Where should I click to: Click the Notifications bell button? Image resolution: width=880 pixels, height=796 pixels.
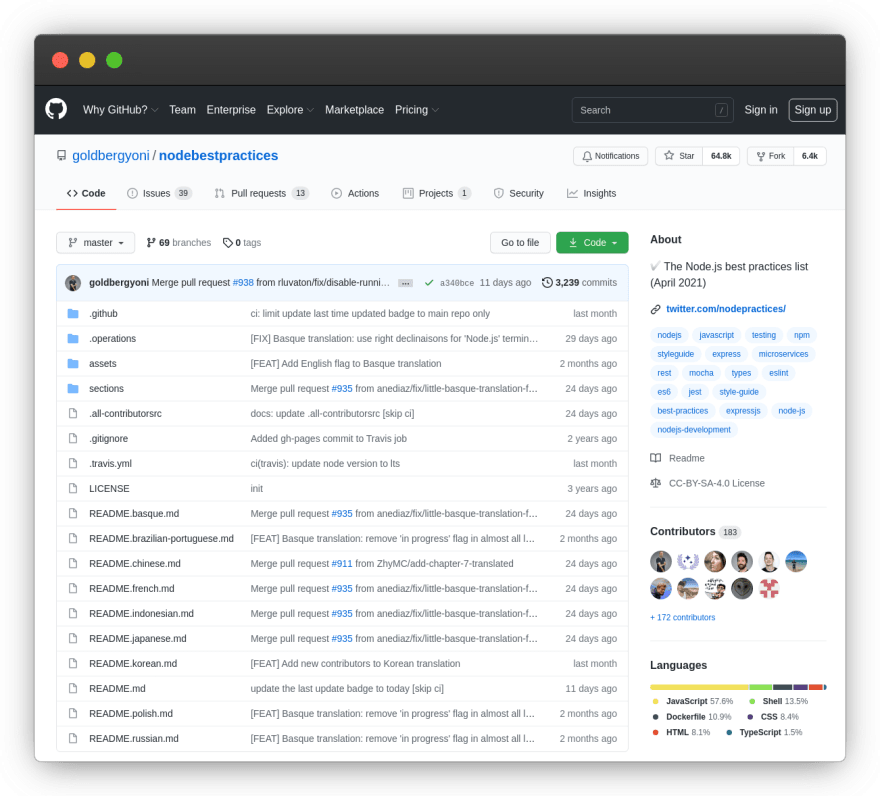pos(611,156)
